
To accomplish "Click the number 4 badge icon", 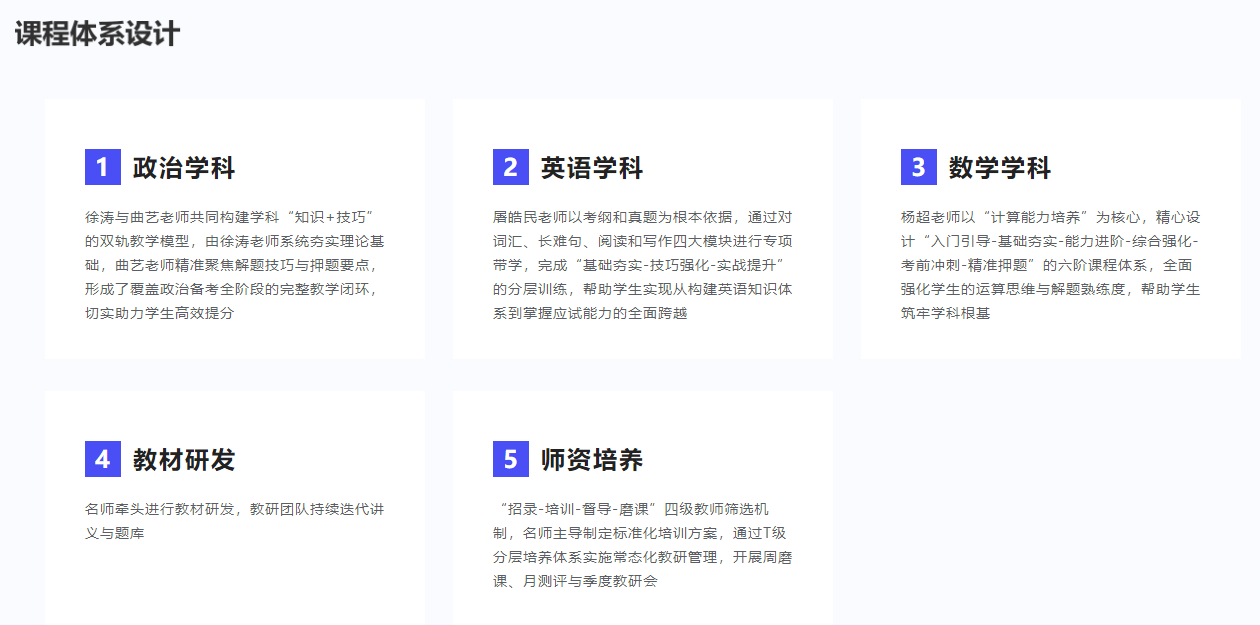I will [102, 459].
